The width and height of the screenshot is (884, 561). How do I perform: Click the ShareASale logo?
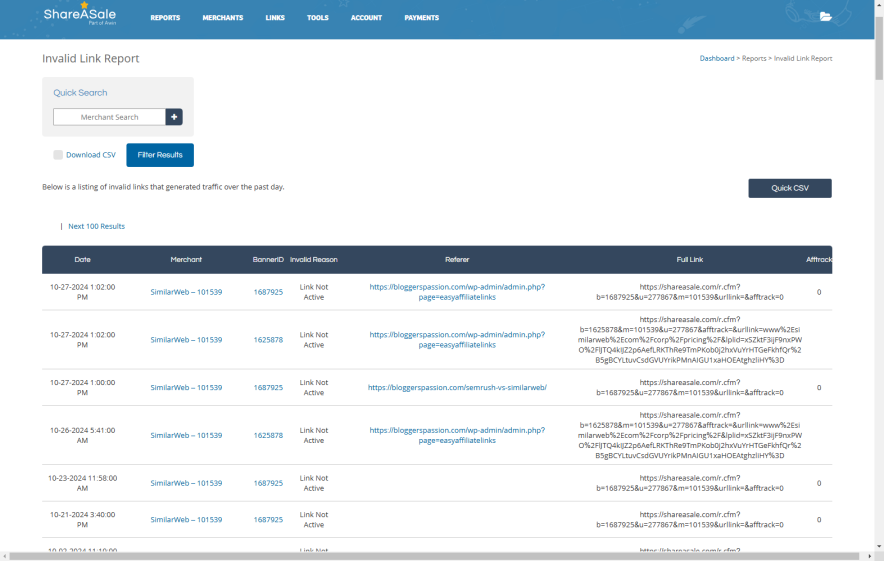[x=79, y=15]
